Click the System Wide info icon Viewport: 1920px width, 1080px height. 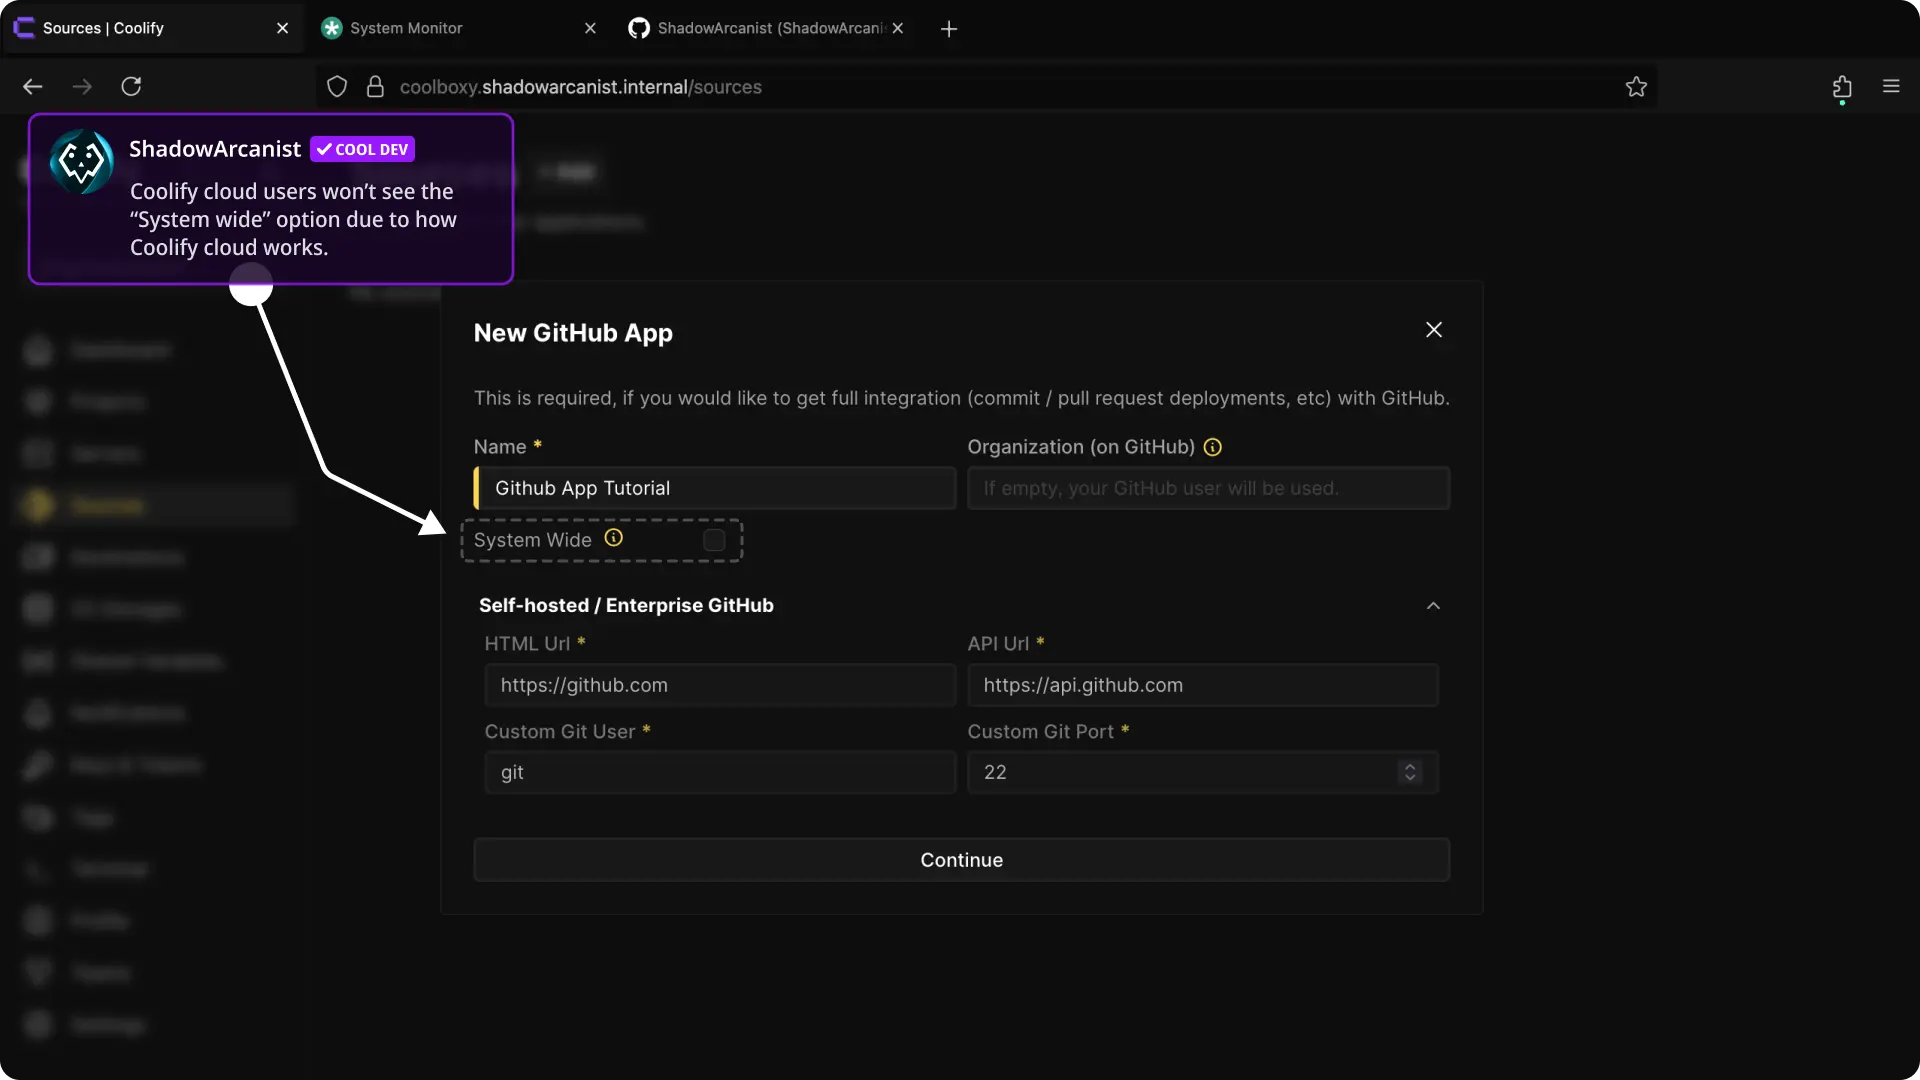(x=613, y=538)
